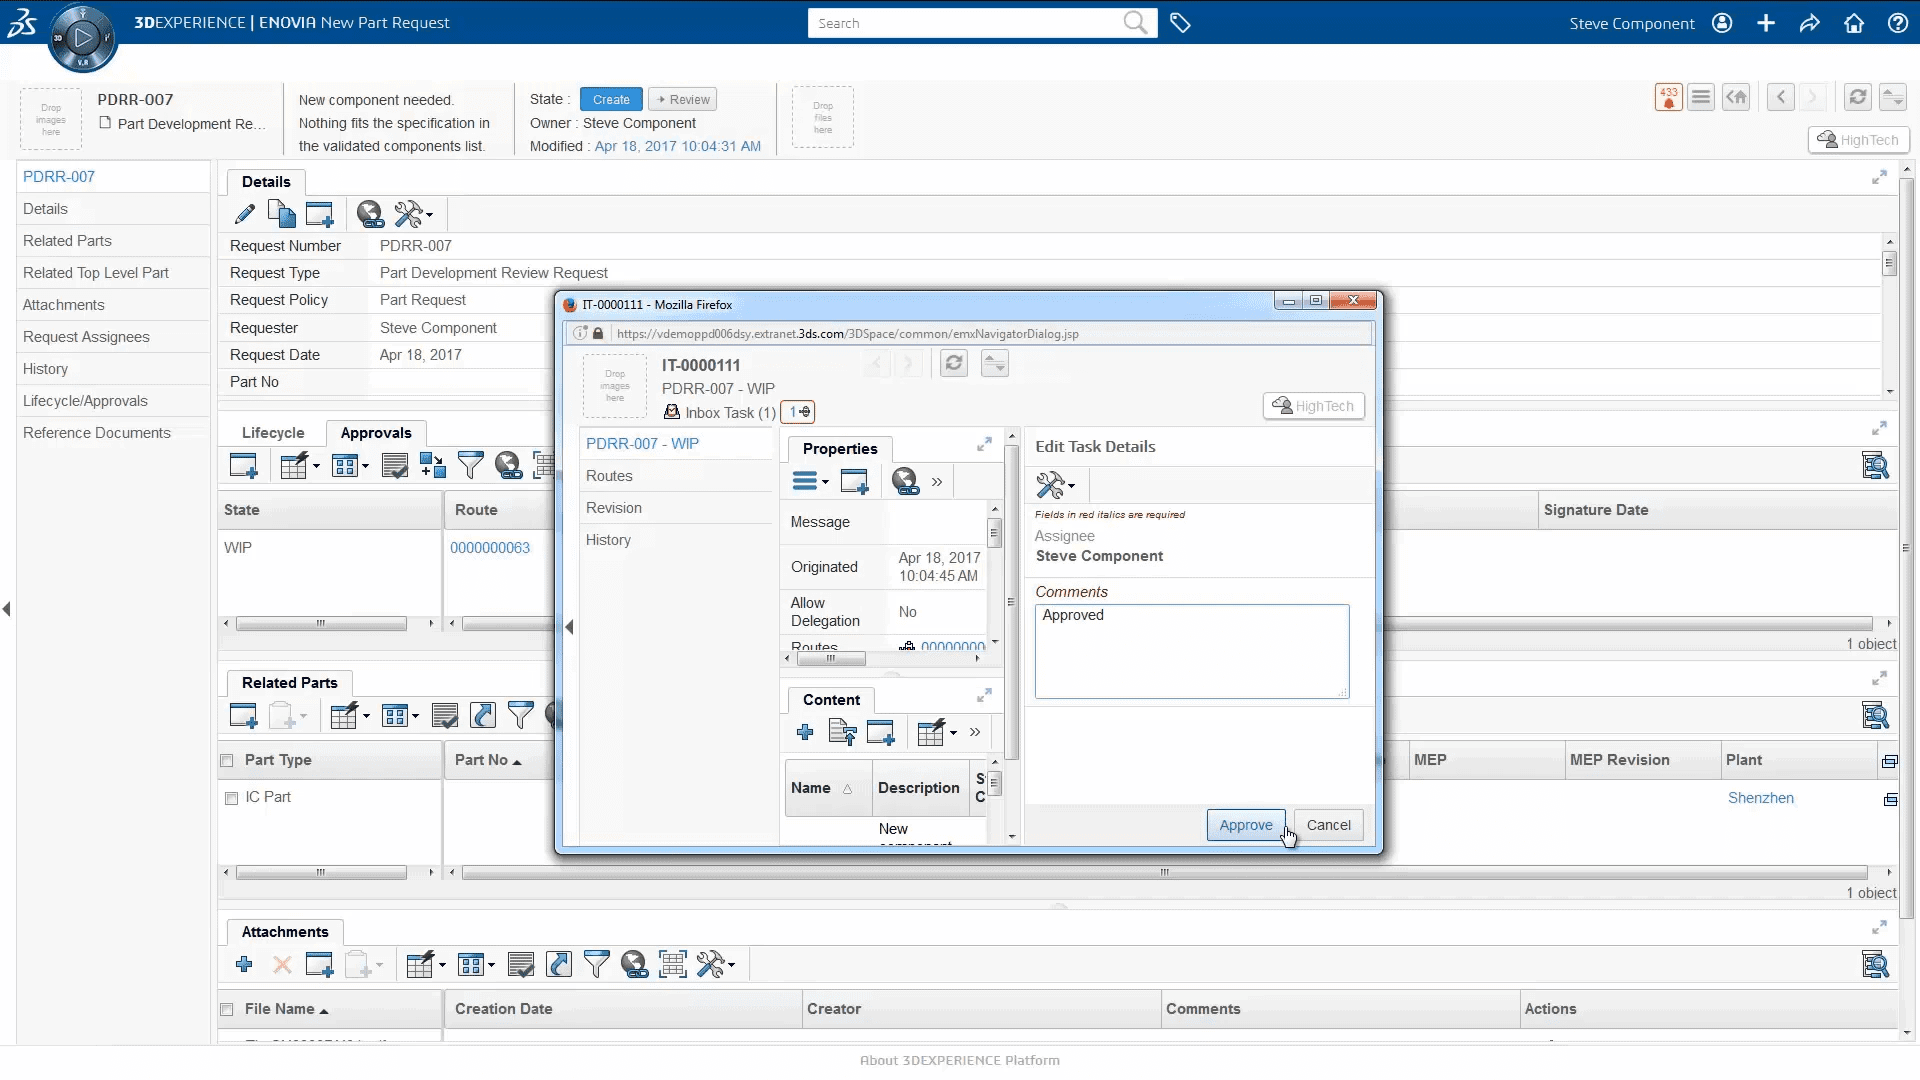Open the tools dropdown in Edit Task Details
Image resolution: width=1920 pixels, height=1080 pixels.
pyautogui.click(x=1056, y=486)
